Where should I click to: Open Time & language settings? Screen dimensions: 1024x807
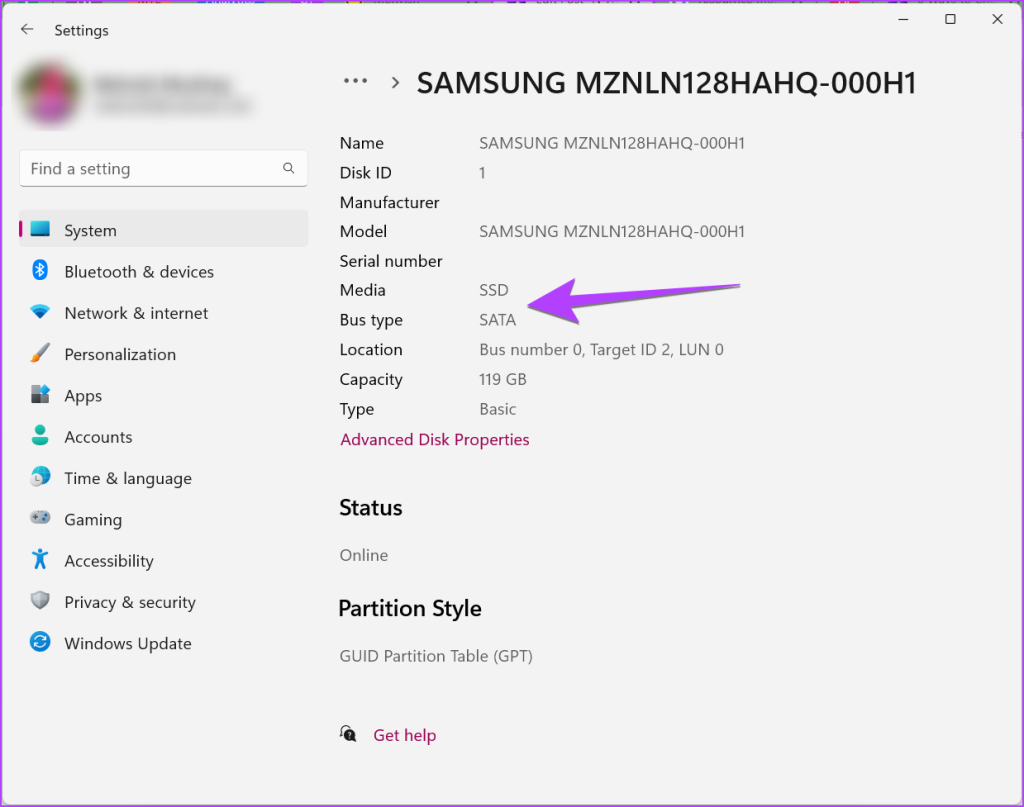163,478
